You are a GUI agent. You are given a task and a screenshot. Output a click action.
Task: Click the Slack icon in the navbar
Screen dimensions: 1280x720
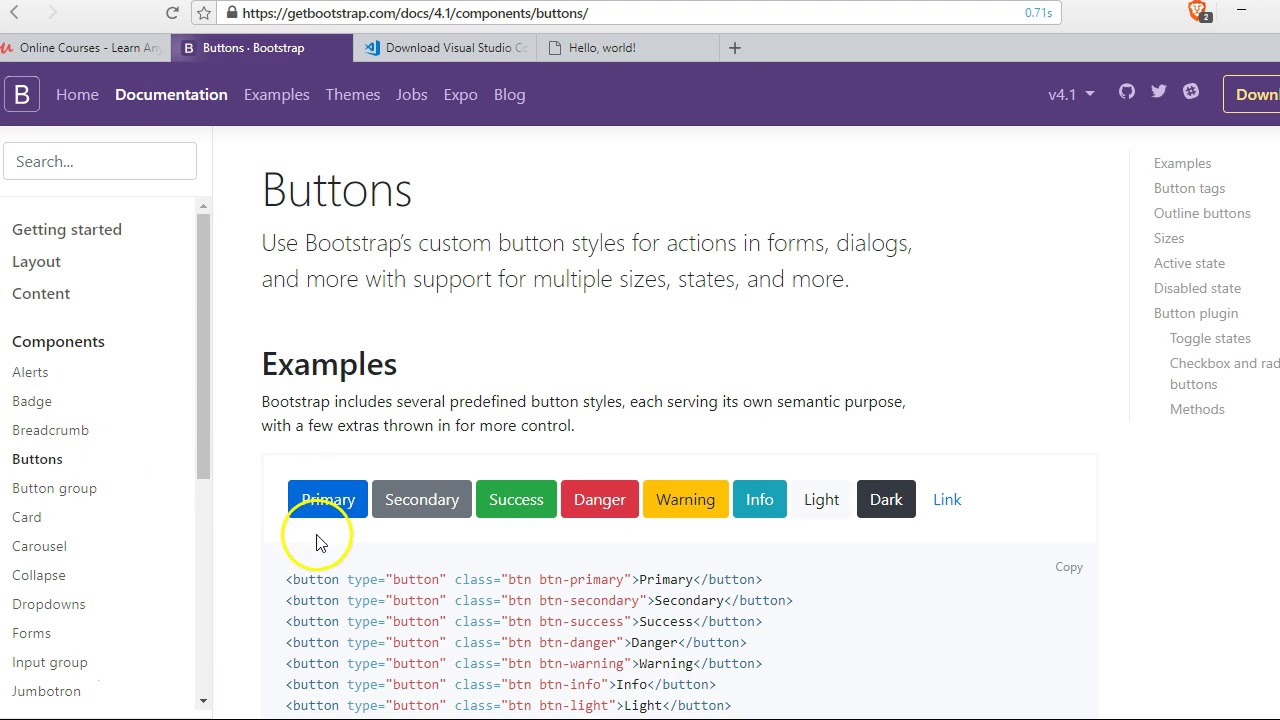[x=1191, y=92]
